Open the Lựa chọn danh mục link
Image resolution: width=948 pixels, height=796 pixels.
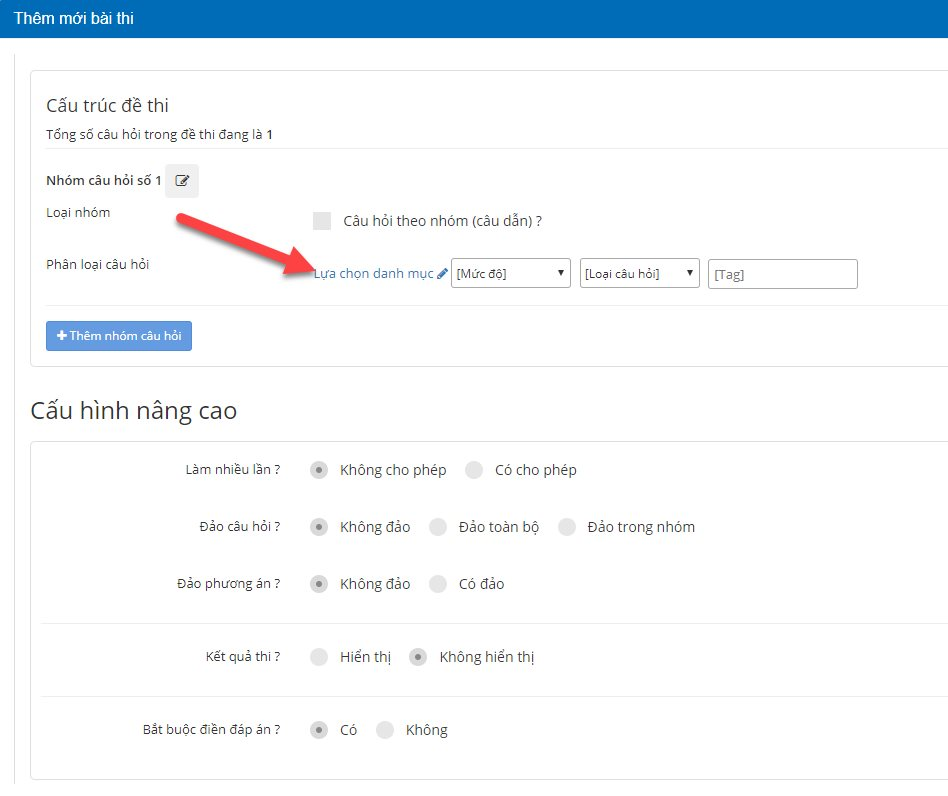click(x=373, y=274)
